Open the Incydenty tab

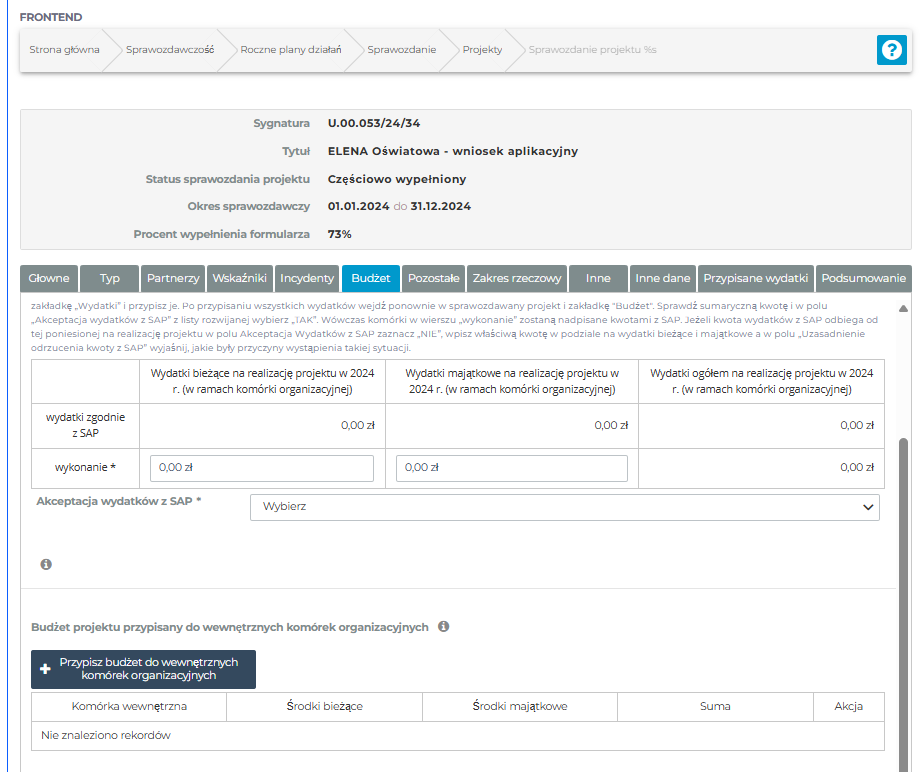point(307,278)
